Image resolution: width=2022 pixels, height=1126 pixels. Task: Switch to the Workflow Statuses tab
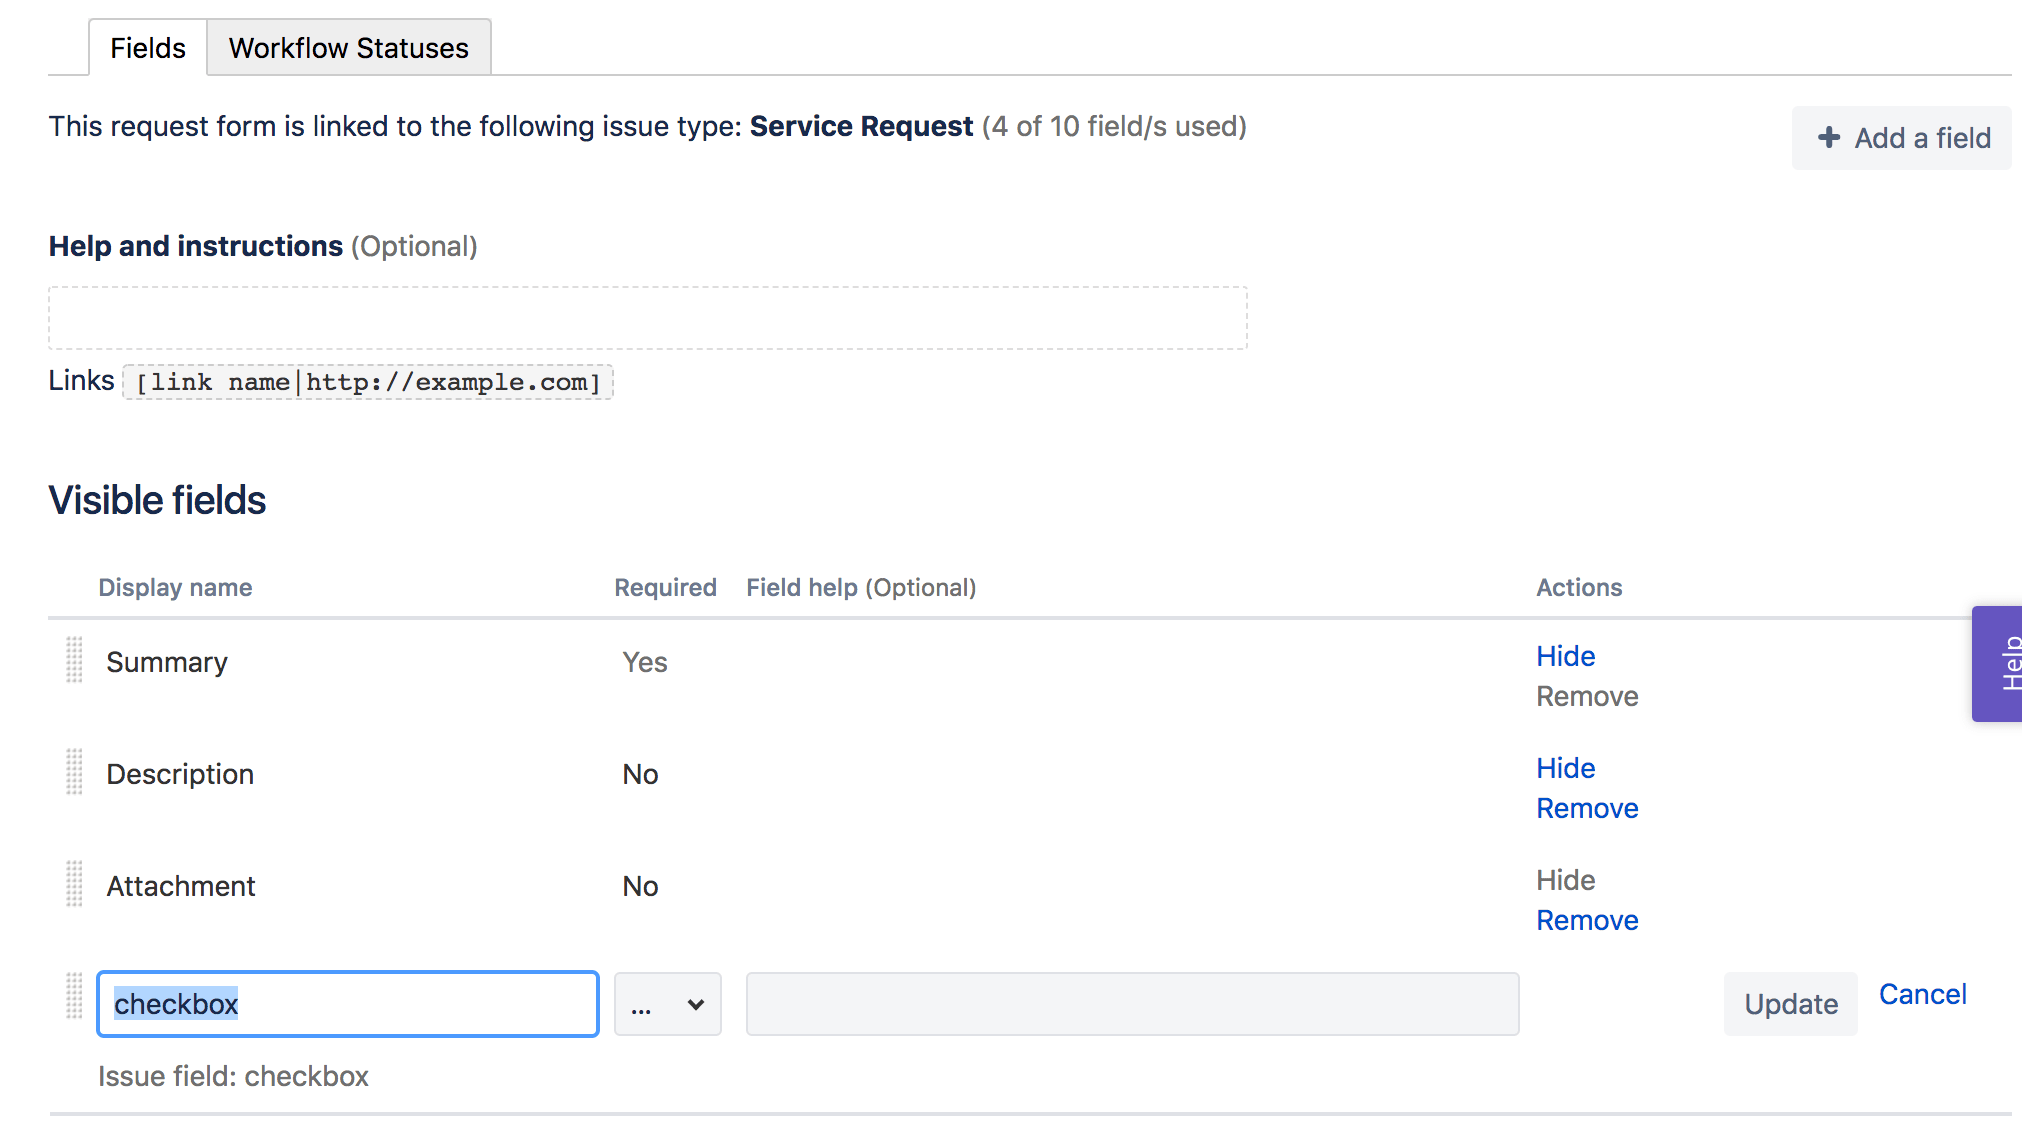click(348, 47)
